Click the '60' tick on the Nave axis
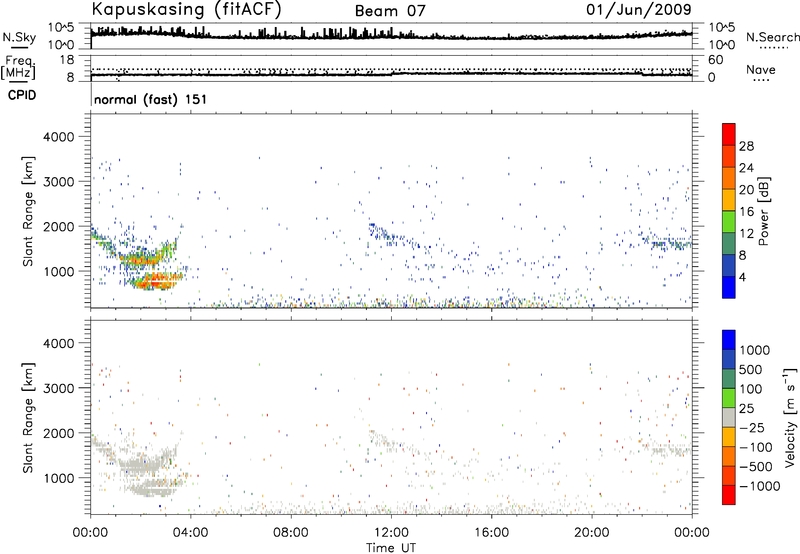The image size is (800, 554). pos(716,60)
